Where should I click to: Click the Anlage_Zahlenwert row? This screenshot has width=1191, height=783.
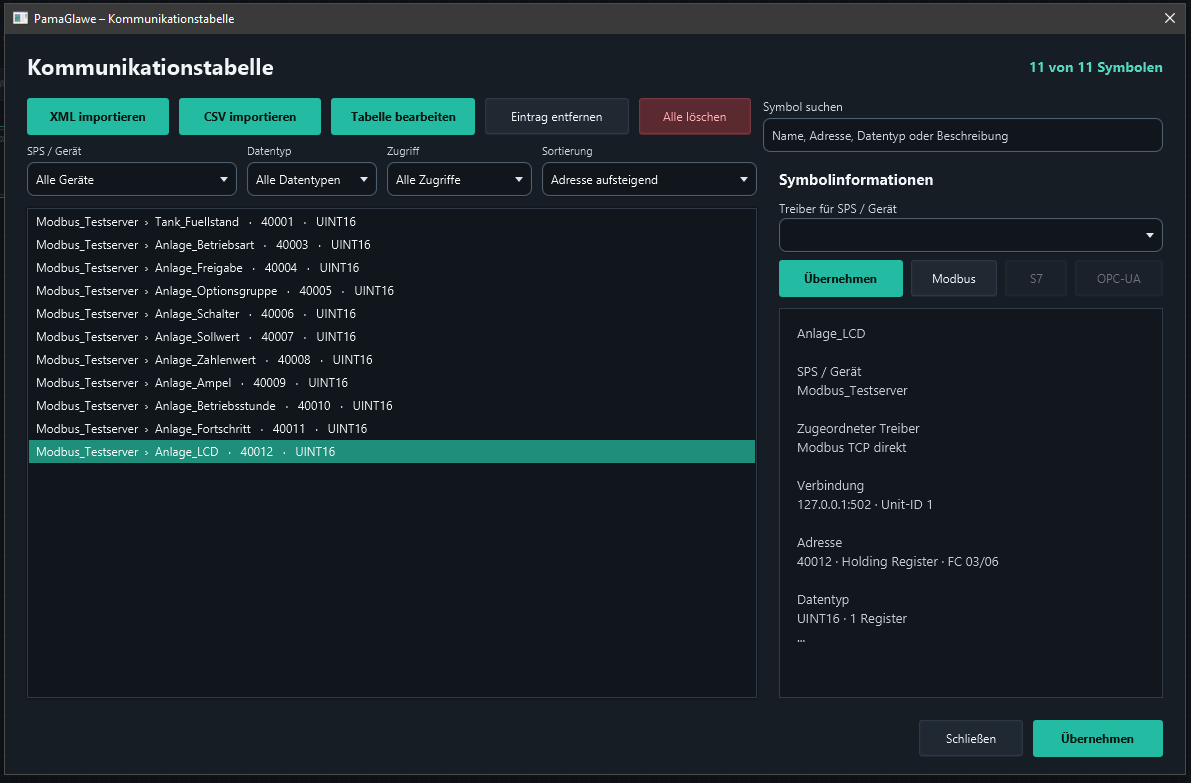[x=392, y=360]
